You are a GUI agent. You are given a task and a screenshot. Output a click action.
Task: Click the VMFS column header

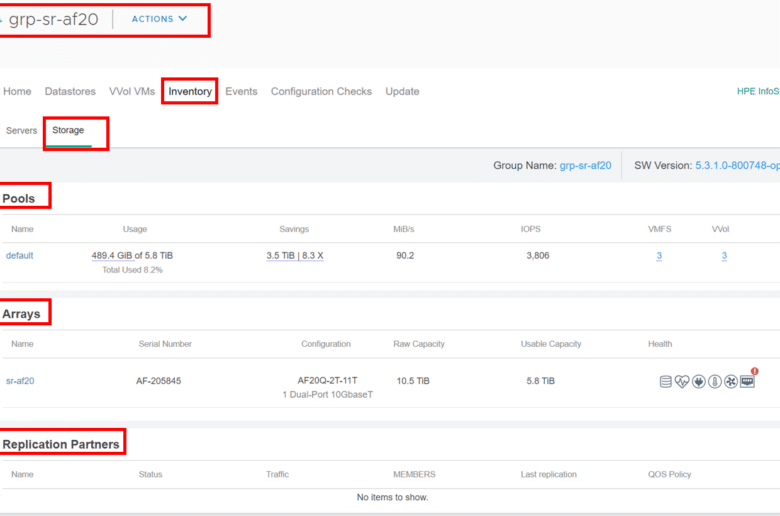pos(660,229)
